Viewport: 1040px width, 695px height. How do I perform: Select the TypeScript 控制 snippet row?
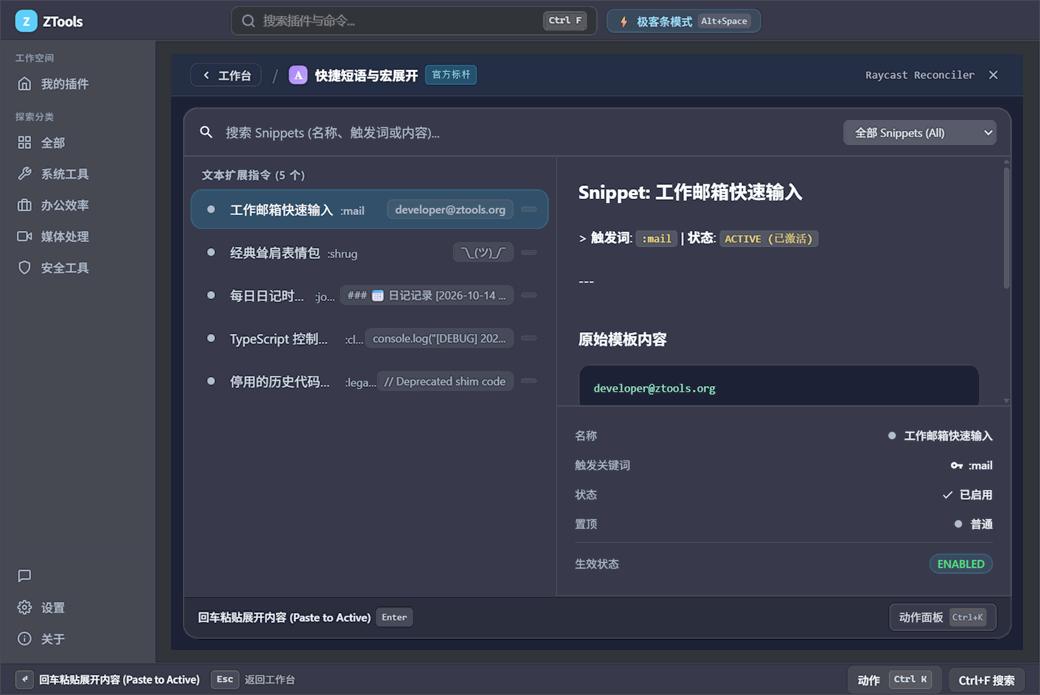(x=369, y=338)
